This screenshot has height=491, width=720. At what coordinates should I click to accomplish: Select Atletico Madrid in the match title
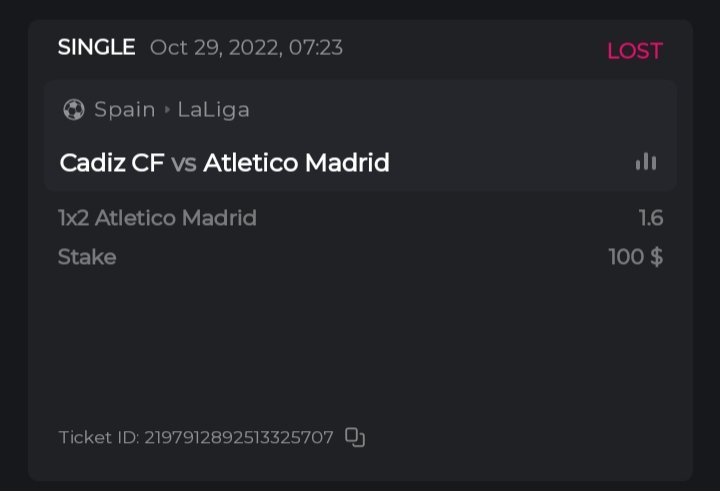[296, 163]
